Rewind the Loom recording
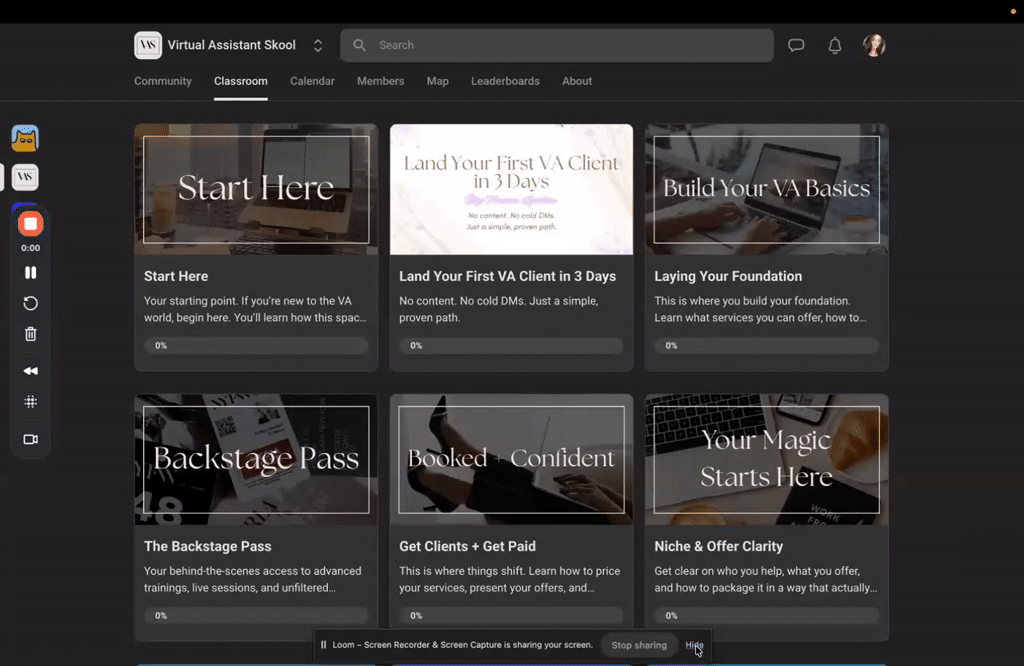The height and width of the screenshot is (666, 1024). pos(30,370)
